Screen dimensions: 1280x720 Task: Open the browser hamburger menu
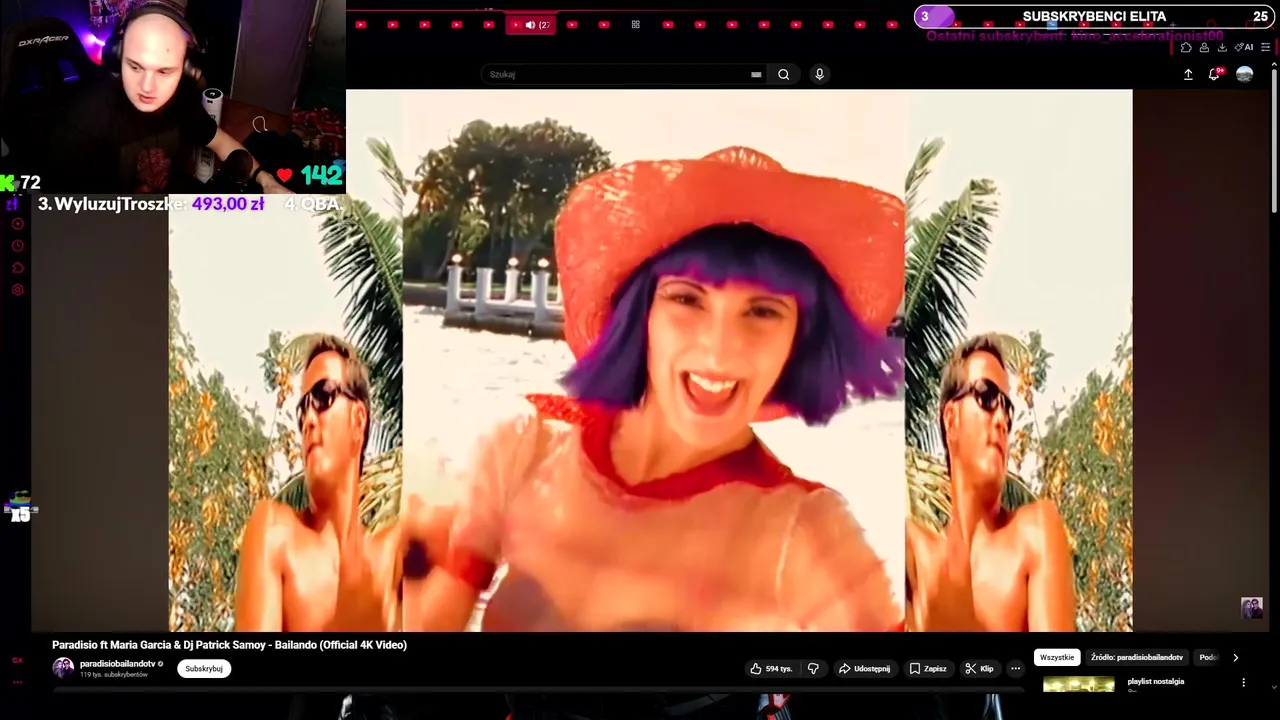click(x=1266, y=47)
